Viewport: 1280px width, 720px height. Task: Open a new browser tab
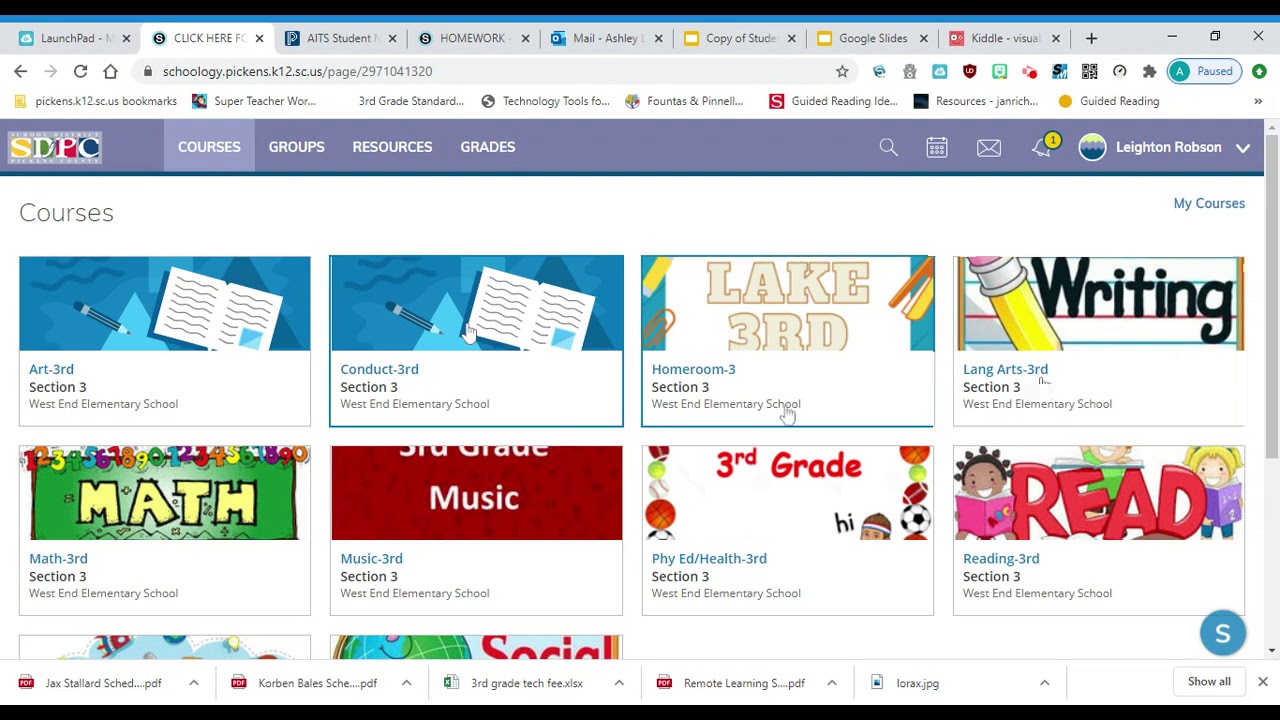[1091, 38]
